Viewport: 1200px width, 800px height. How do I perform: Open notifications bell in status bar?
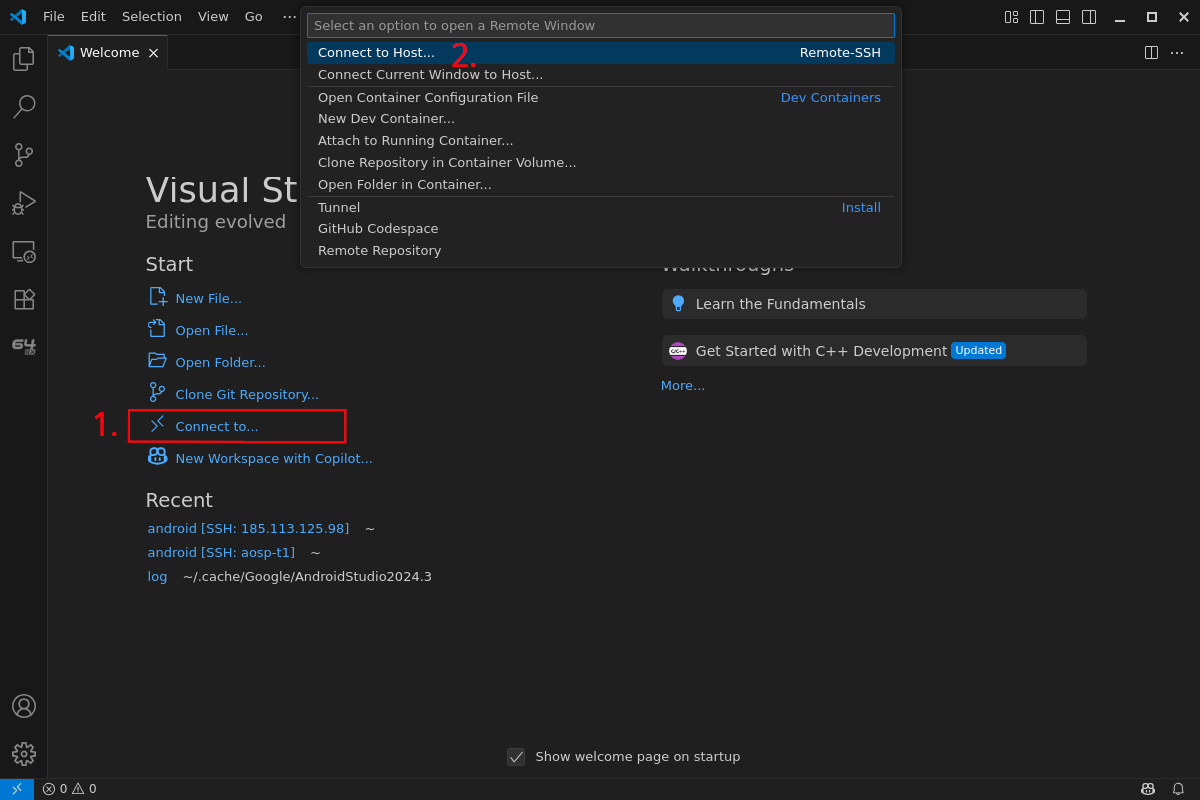(1178, 789)
